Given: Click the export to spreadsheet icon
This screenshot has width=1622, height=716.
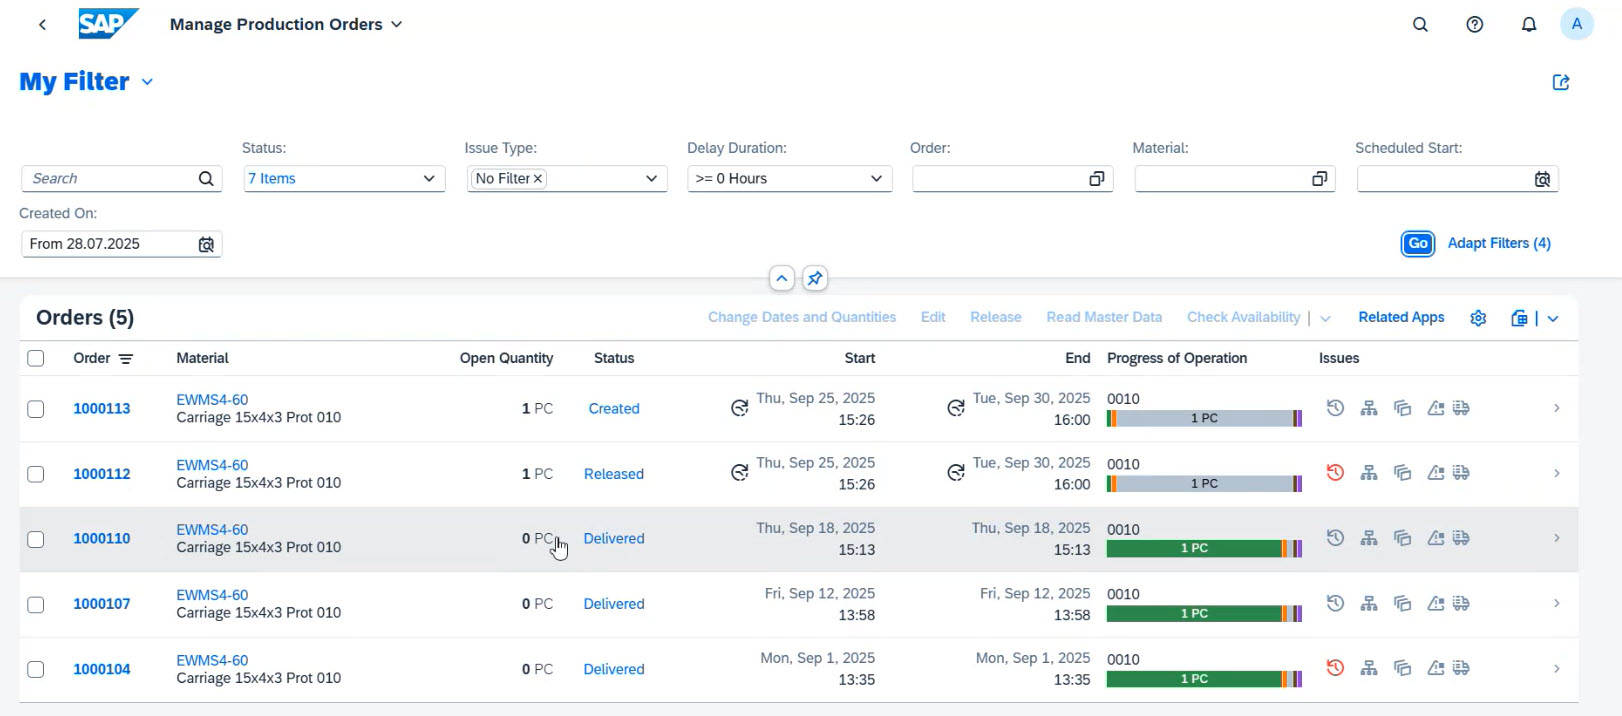Looking at the screenshot, I should tap(1519, 318).
